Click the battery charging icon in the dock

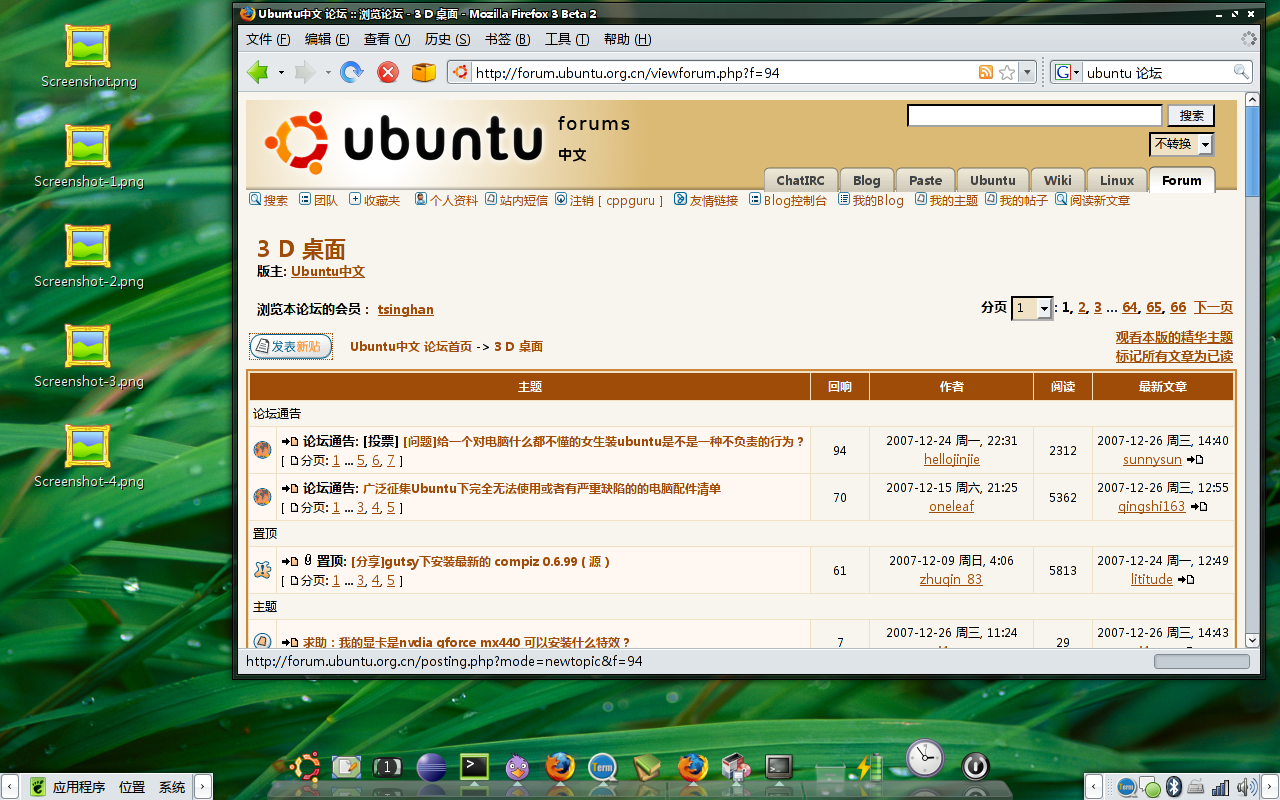[869, 767]
